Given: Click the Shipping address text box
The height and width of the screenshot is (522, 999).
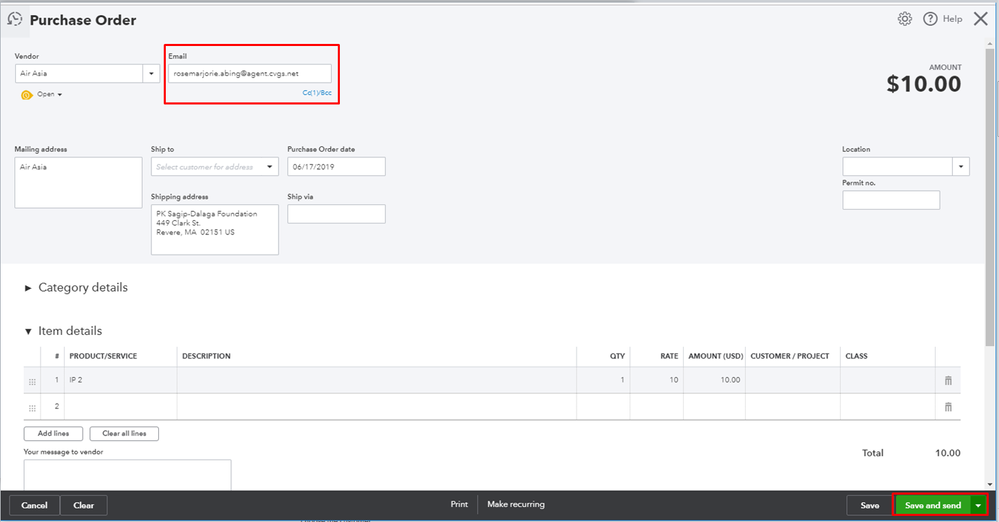Looking at the screenshot, I should click(215, 229).
